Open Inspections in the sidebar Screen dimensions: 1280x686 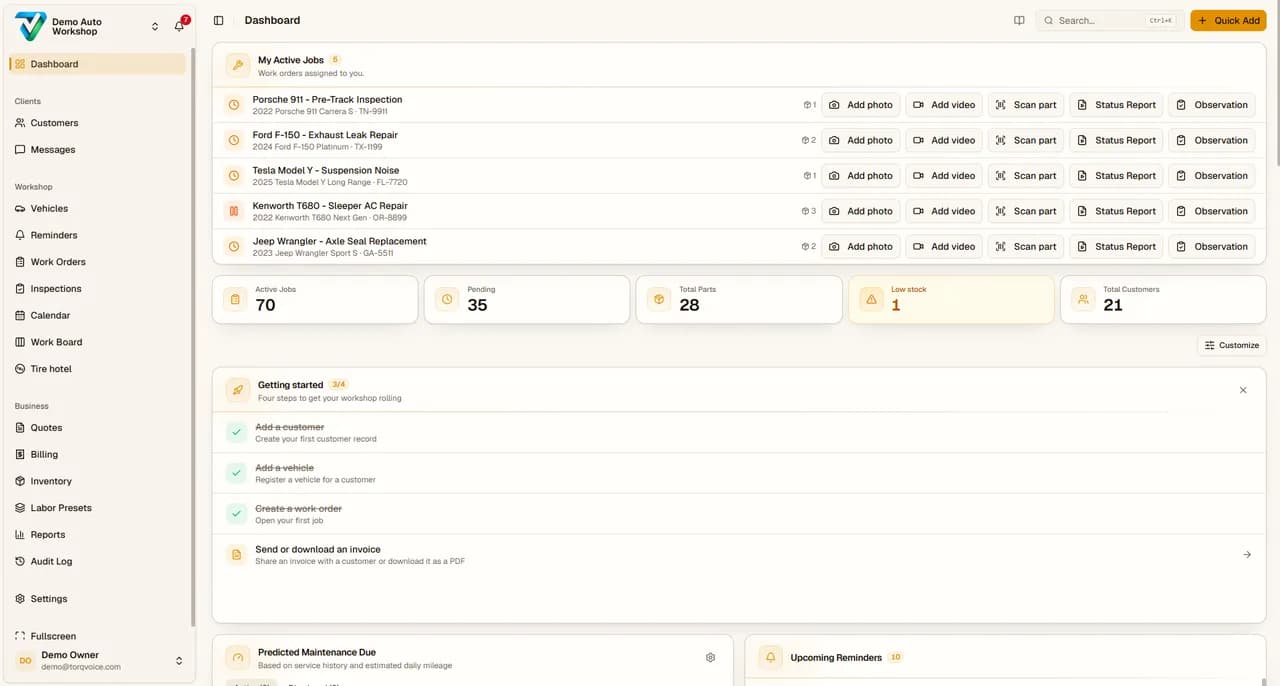(x=97, y=289)
